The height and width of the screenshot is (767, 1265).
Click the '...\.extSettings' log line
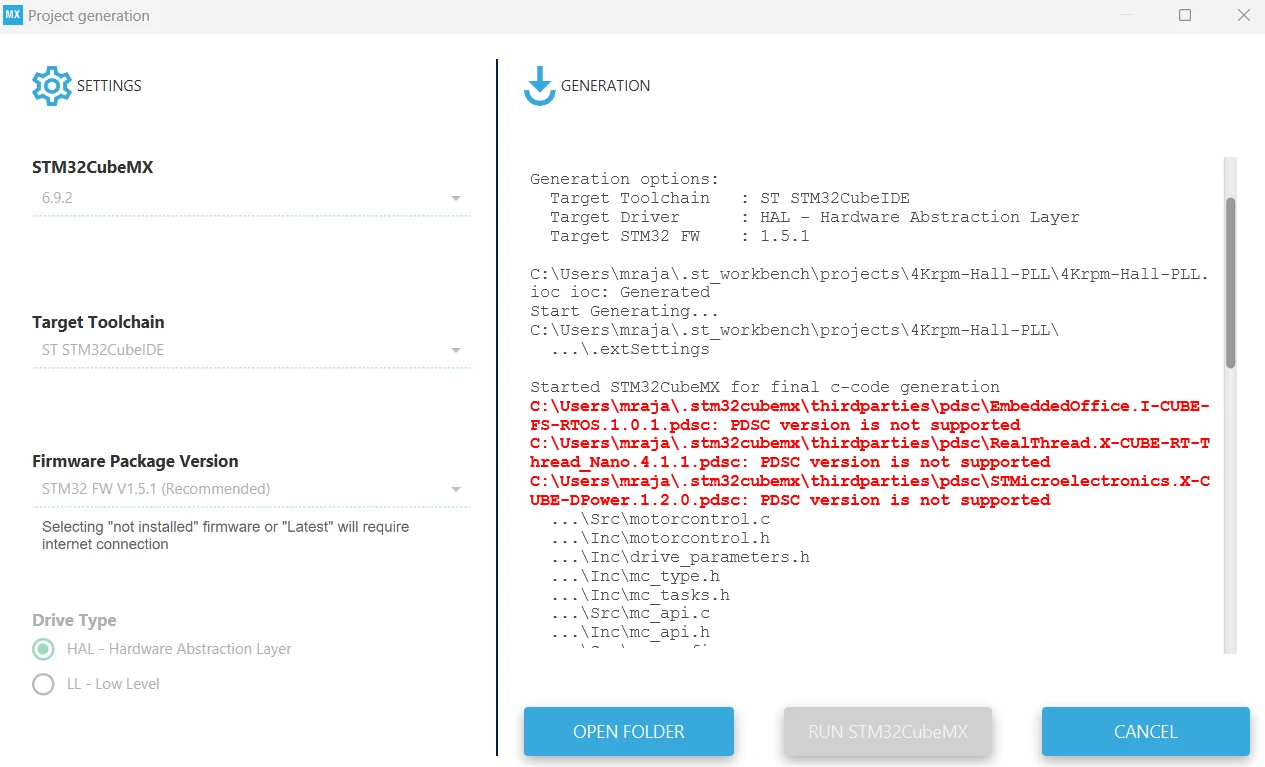630,349
